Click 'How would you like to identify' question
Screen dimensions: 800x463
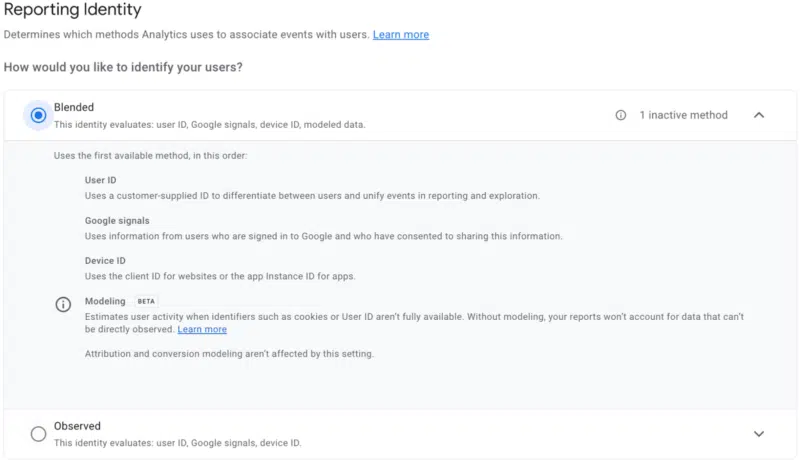pyautogui.click(x=123, y=67)
